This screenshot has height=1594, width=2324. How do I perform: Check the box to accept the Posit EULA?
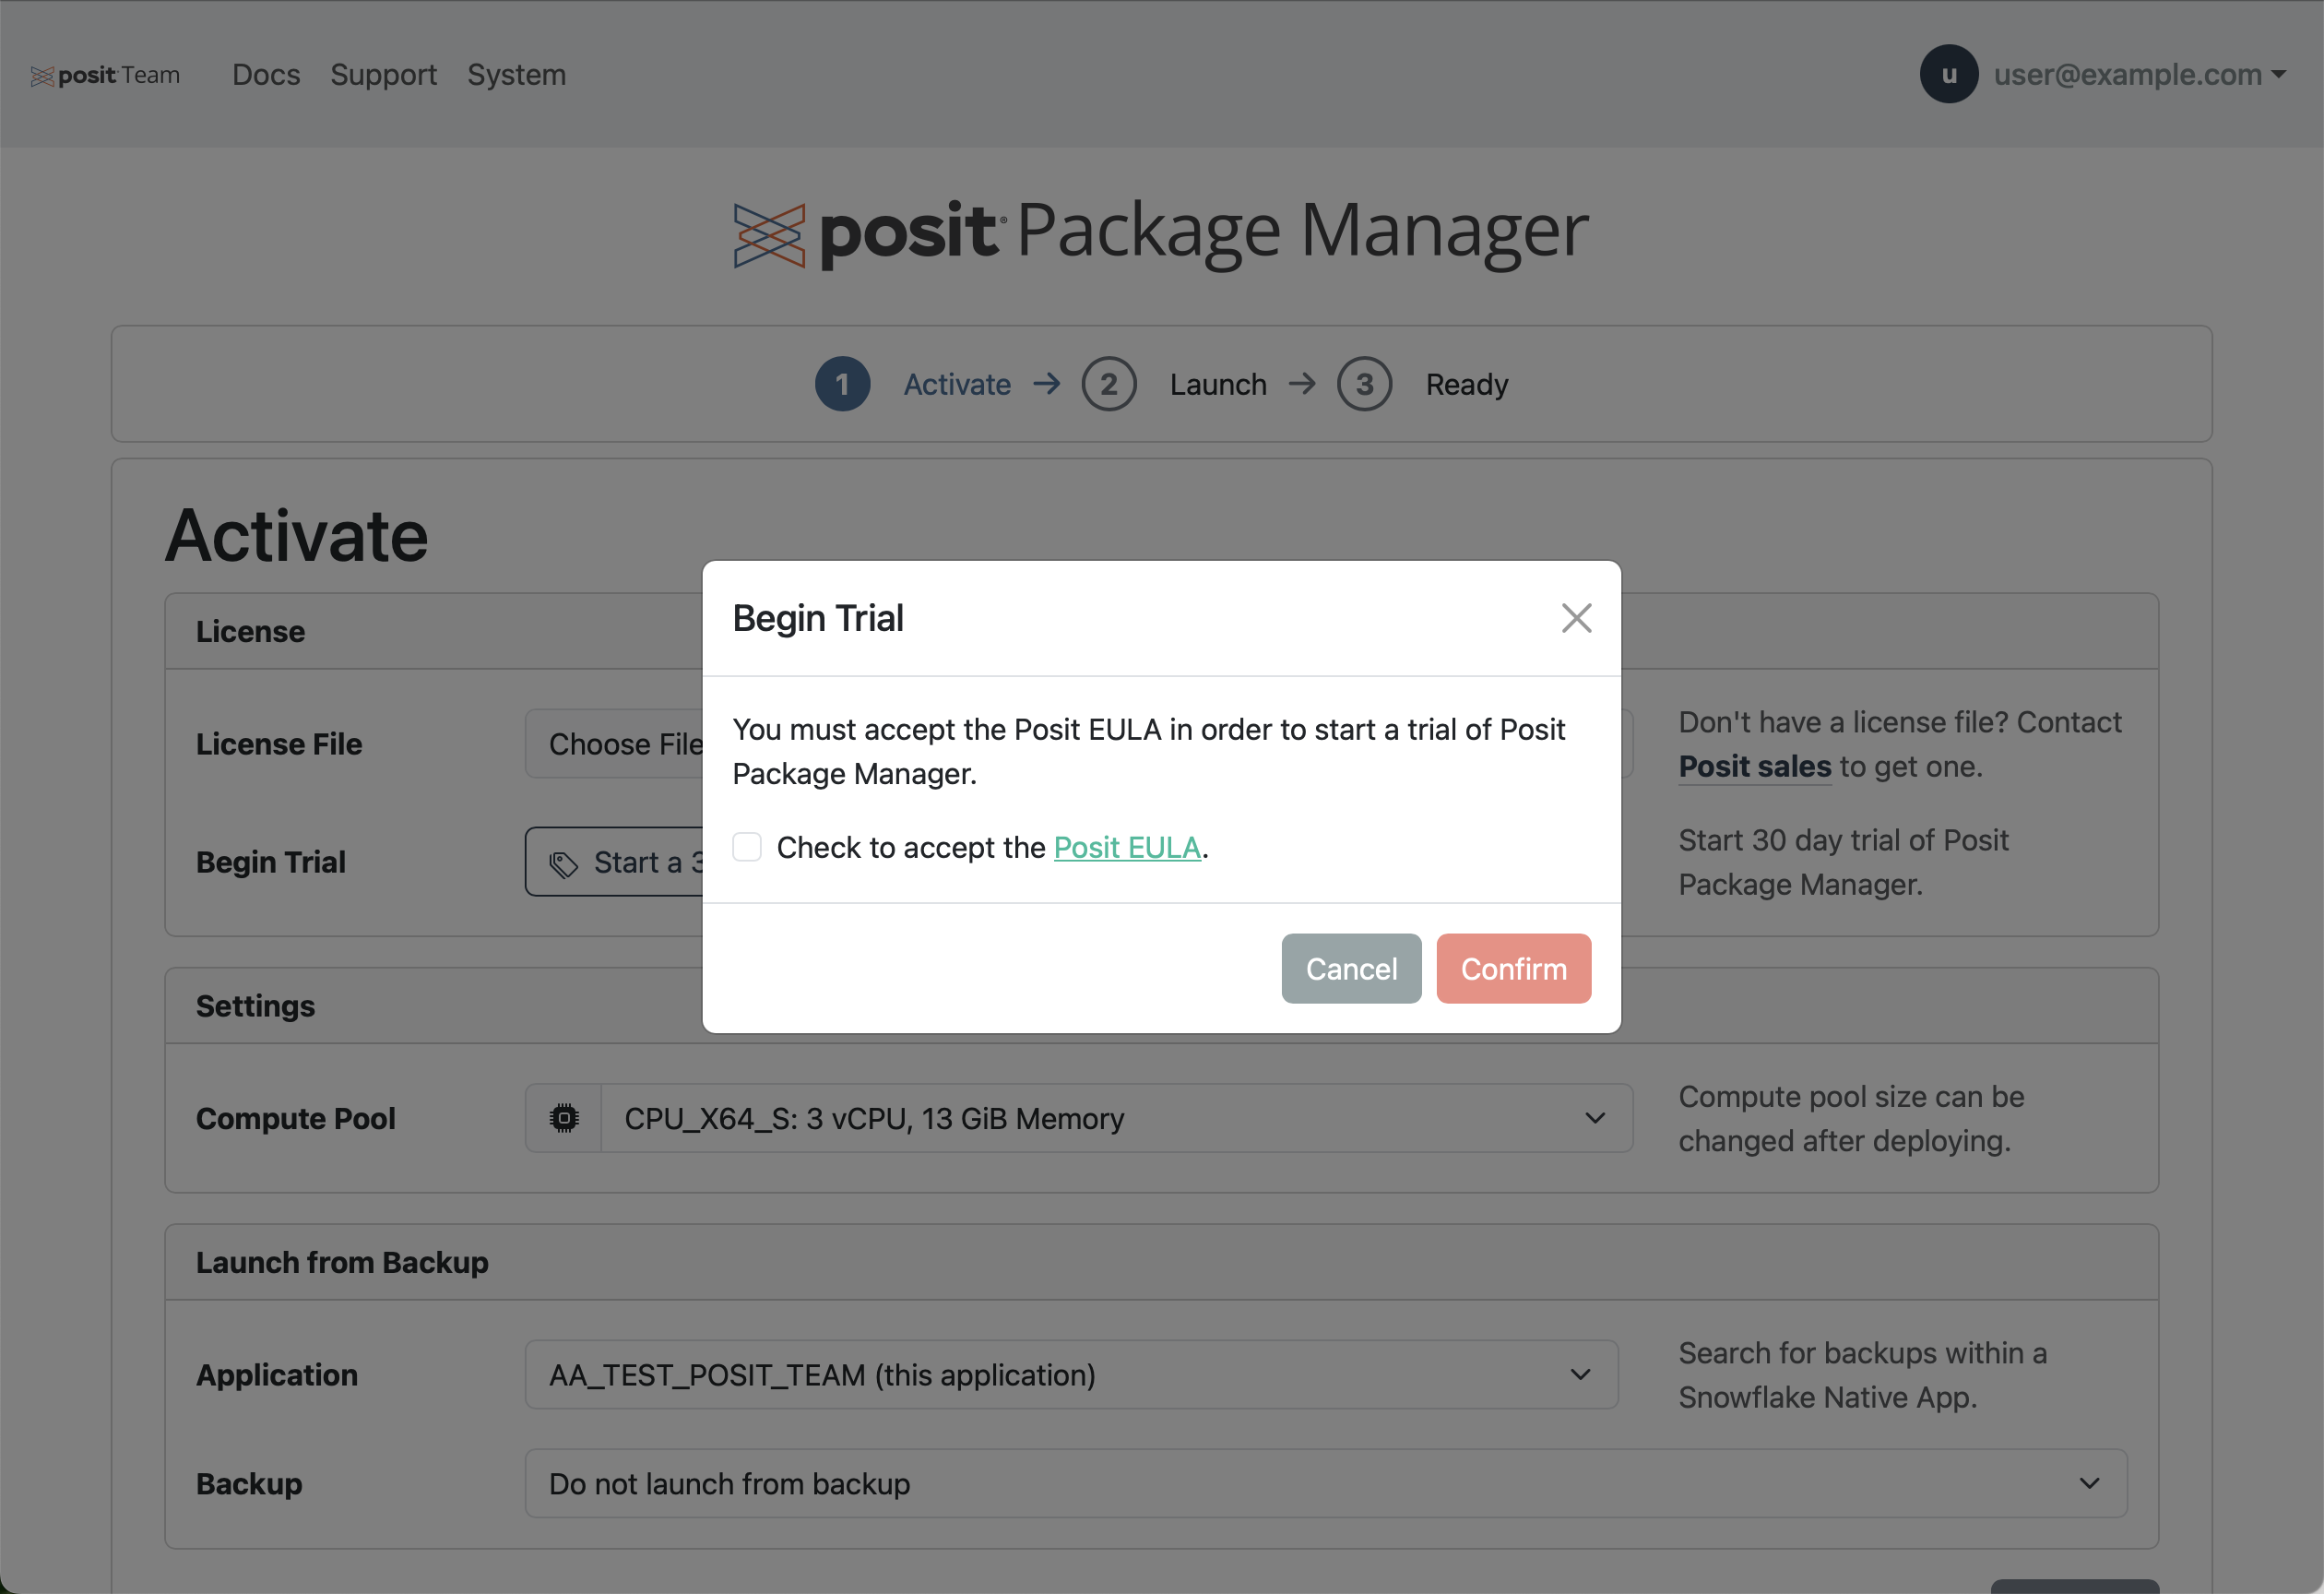pyautogui.click(x=746, y=847)
